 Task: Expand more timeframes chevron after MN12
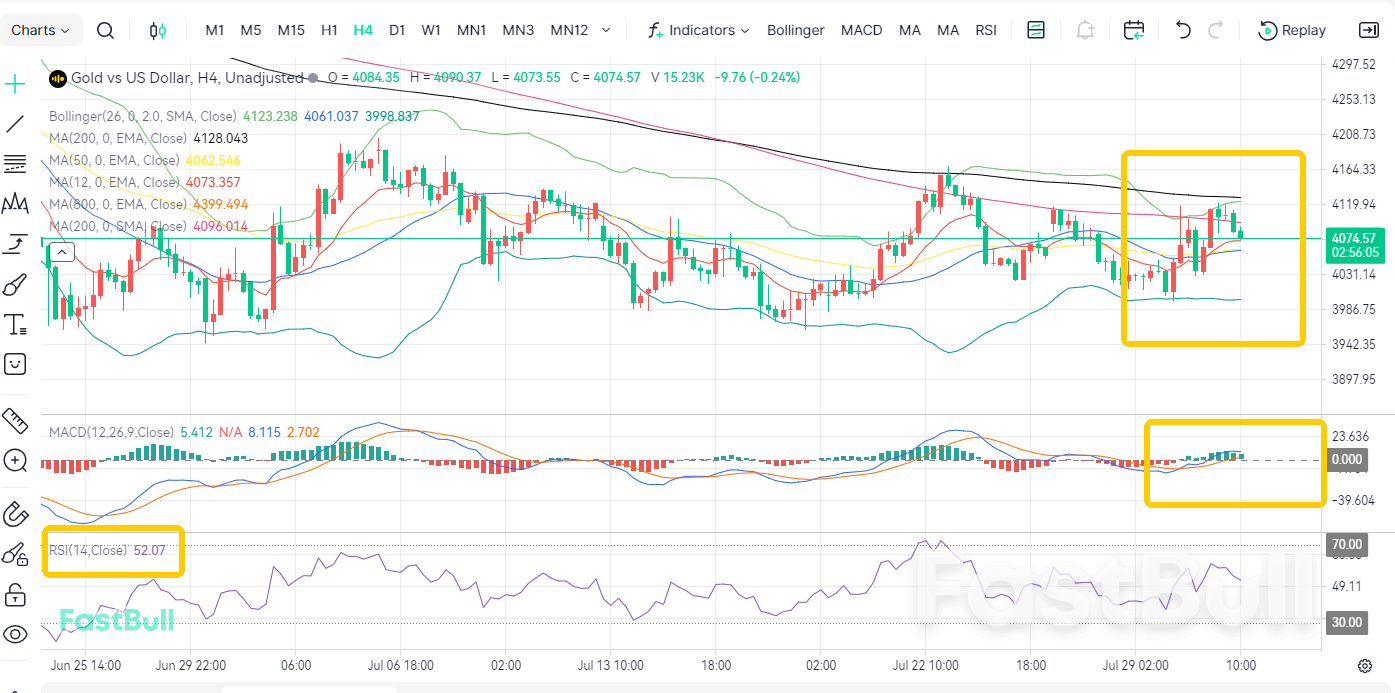pos(606,30)
